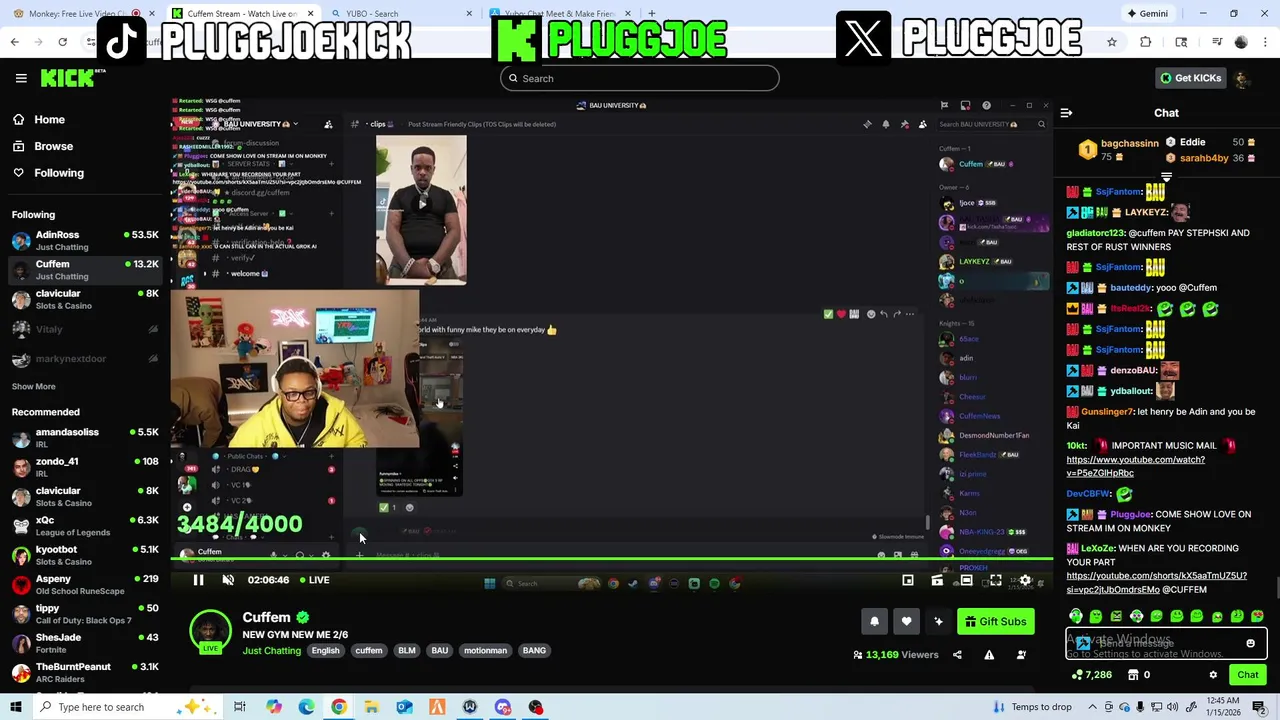
Task: Open chat settings gear icon
Action: (1213, 675)
